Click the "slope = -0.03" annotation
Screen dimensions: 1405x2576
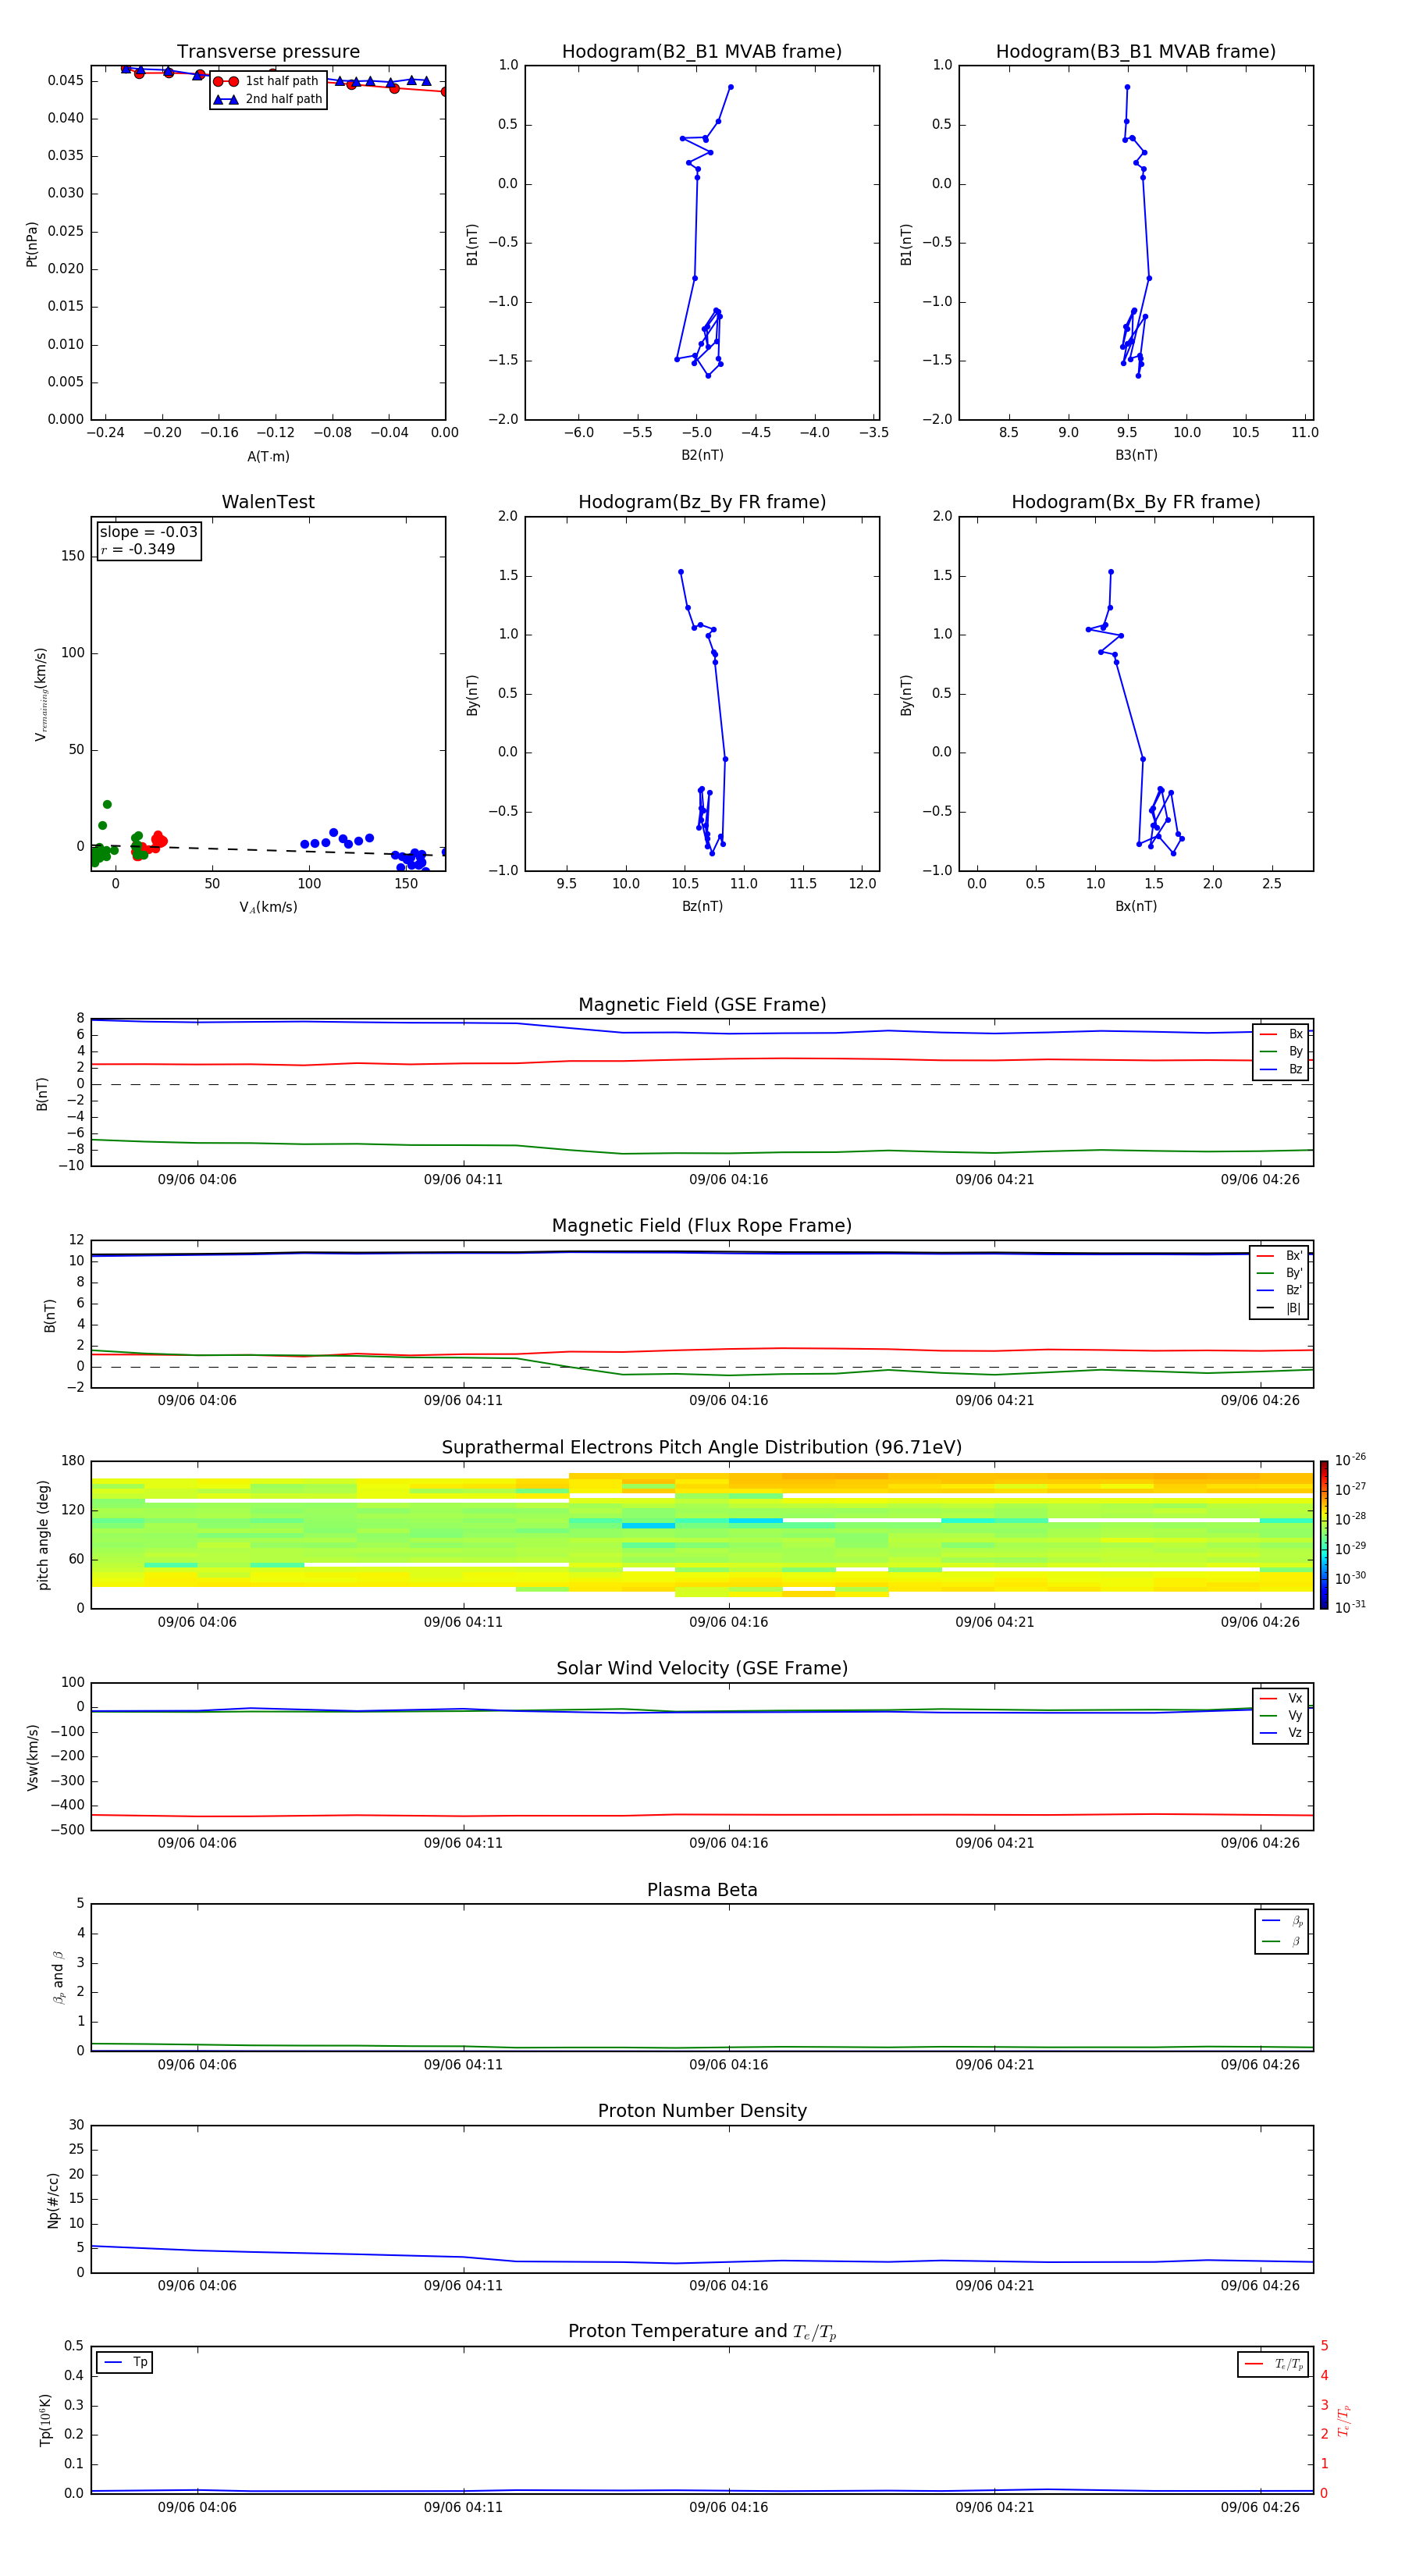149,532
